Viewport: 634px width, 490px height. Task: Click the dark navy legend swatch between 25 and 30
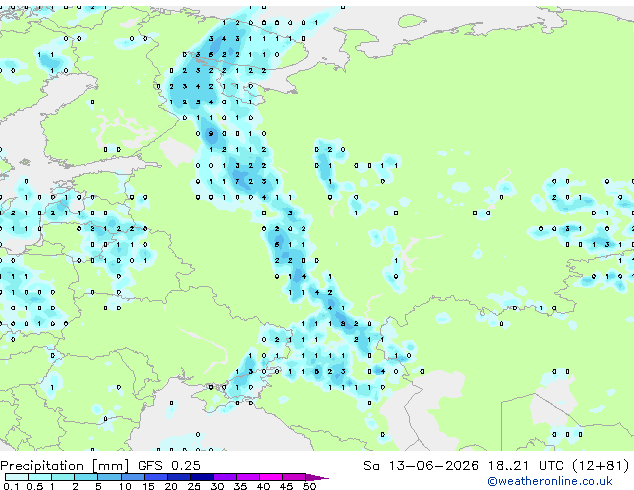pyautogui.click(x=202, y=477)
